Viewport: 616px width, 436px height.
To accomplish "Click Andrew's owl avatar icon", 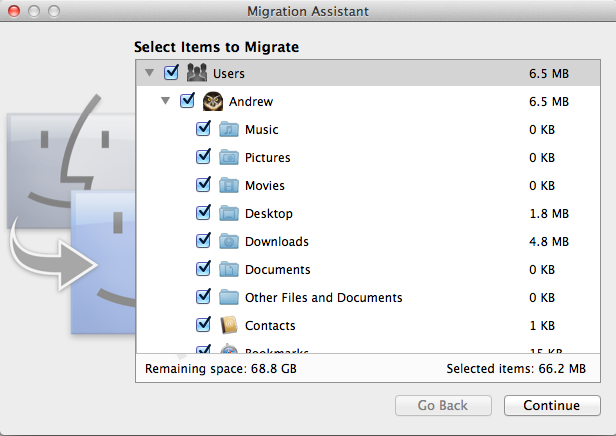I will point(212,101).
